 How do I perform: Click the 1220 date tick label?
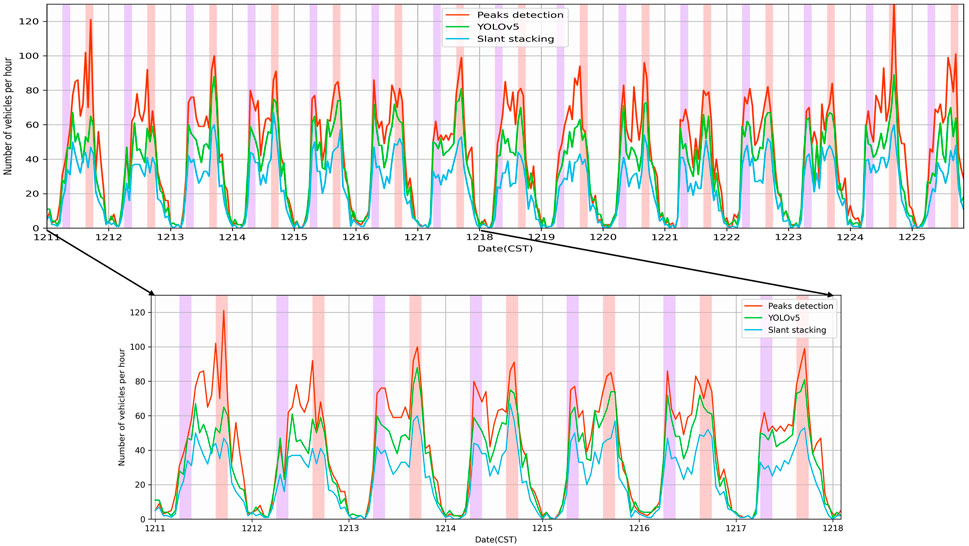coord(603,237)
